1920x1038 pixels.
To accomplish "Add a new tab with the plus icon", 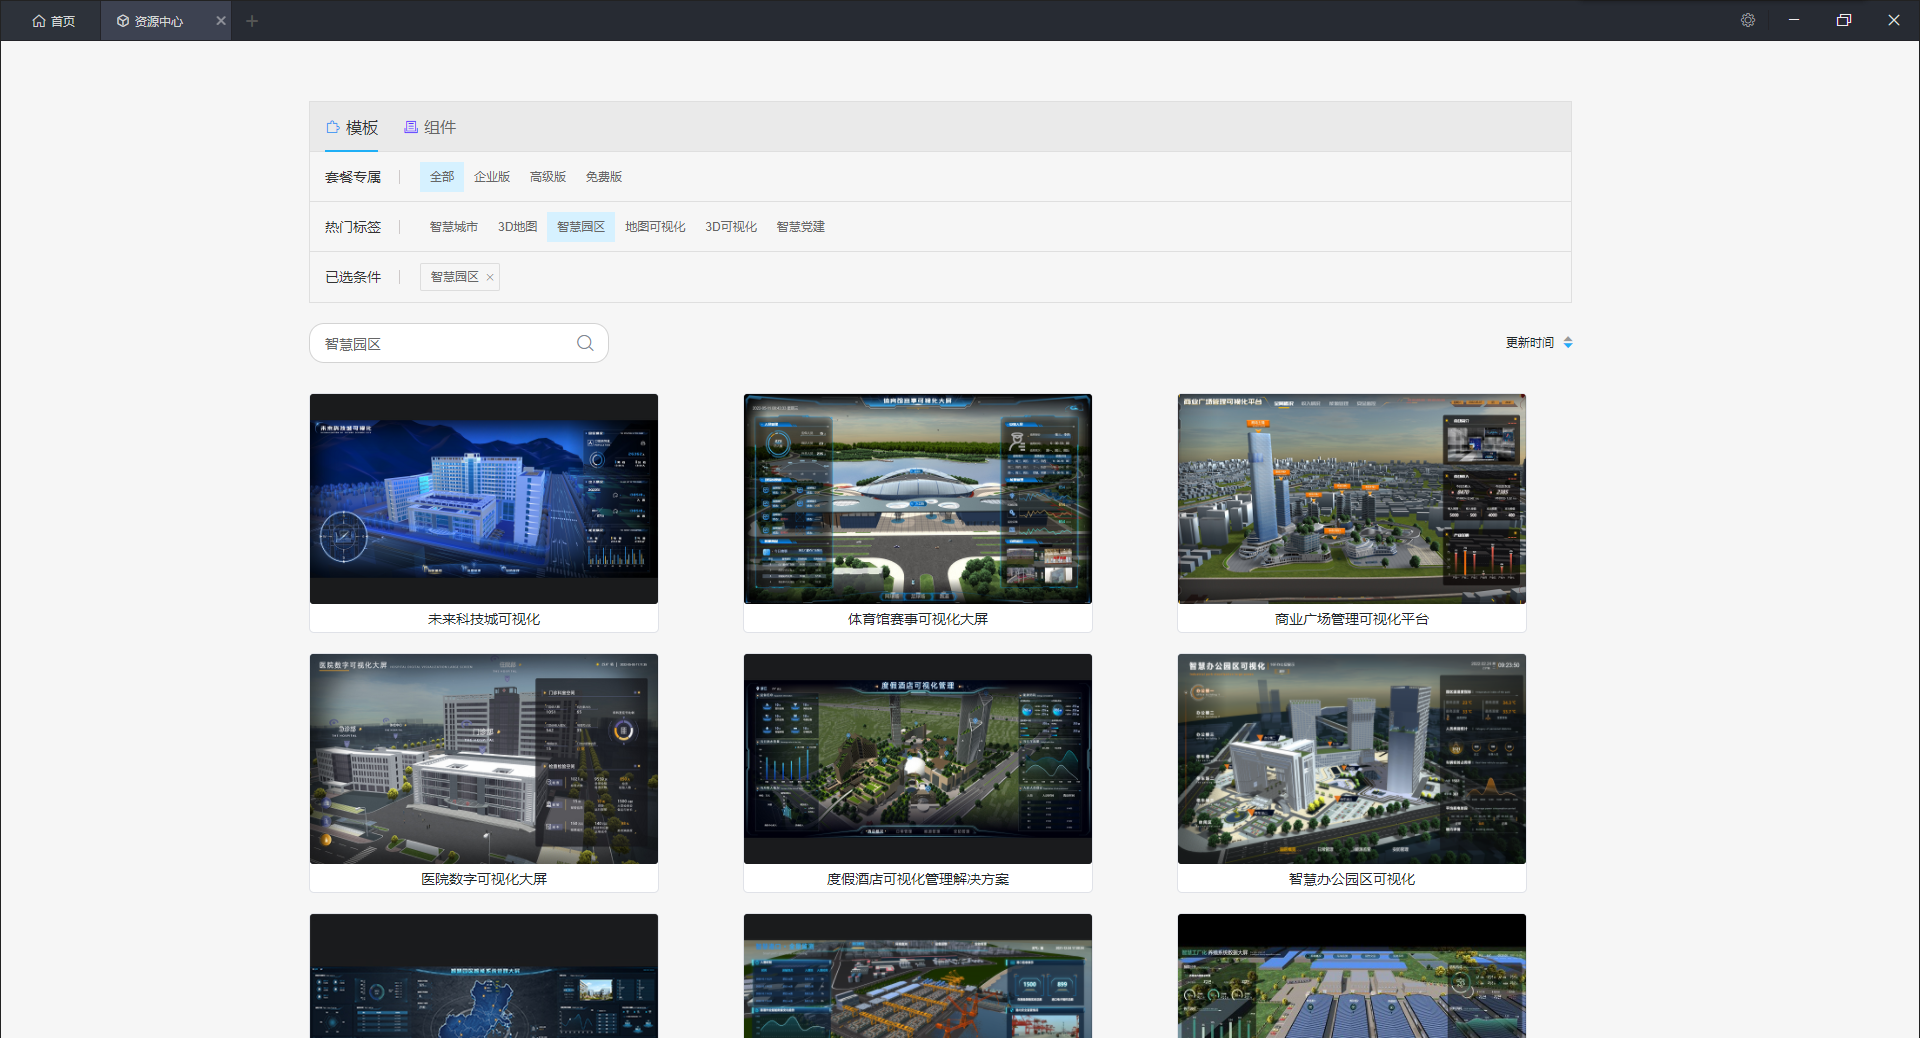I will [252, 21].
